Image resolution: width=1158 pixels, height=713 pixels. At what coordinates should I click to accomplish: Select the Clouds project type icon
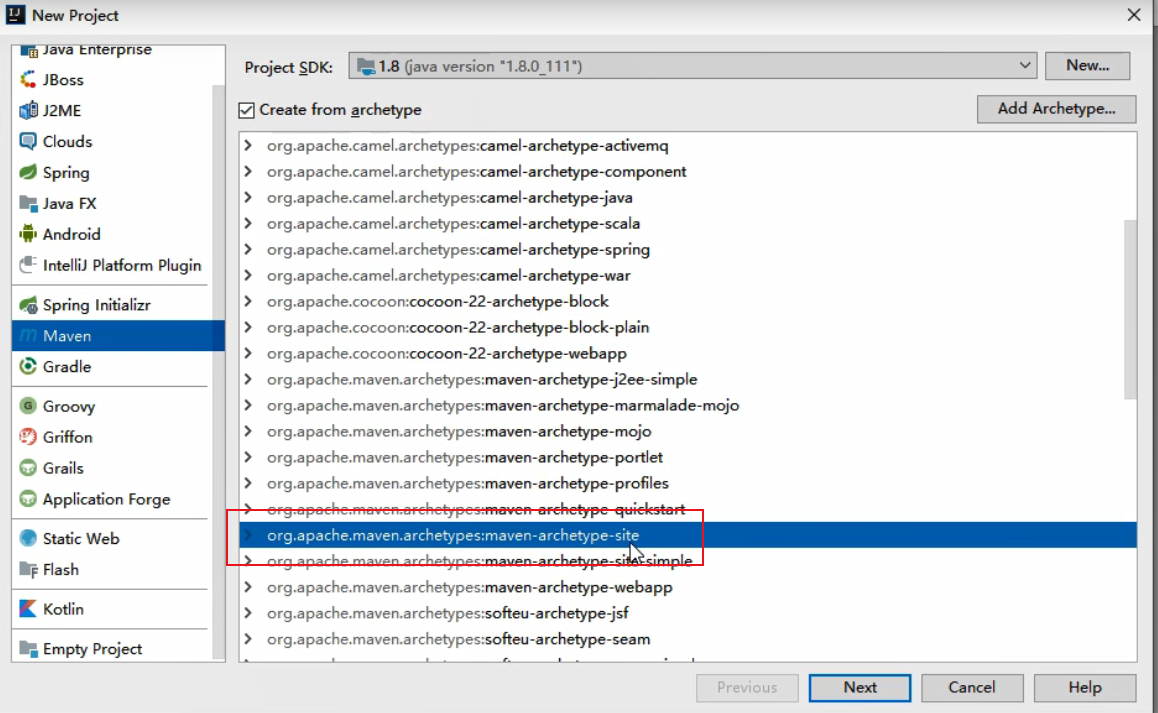point(28,142)
